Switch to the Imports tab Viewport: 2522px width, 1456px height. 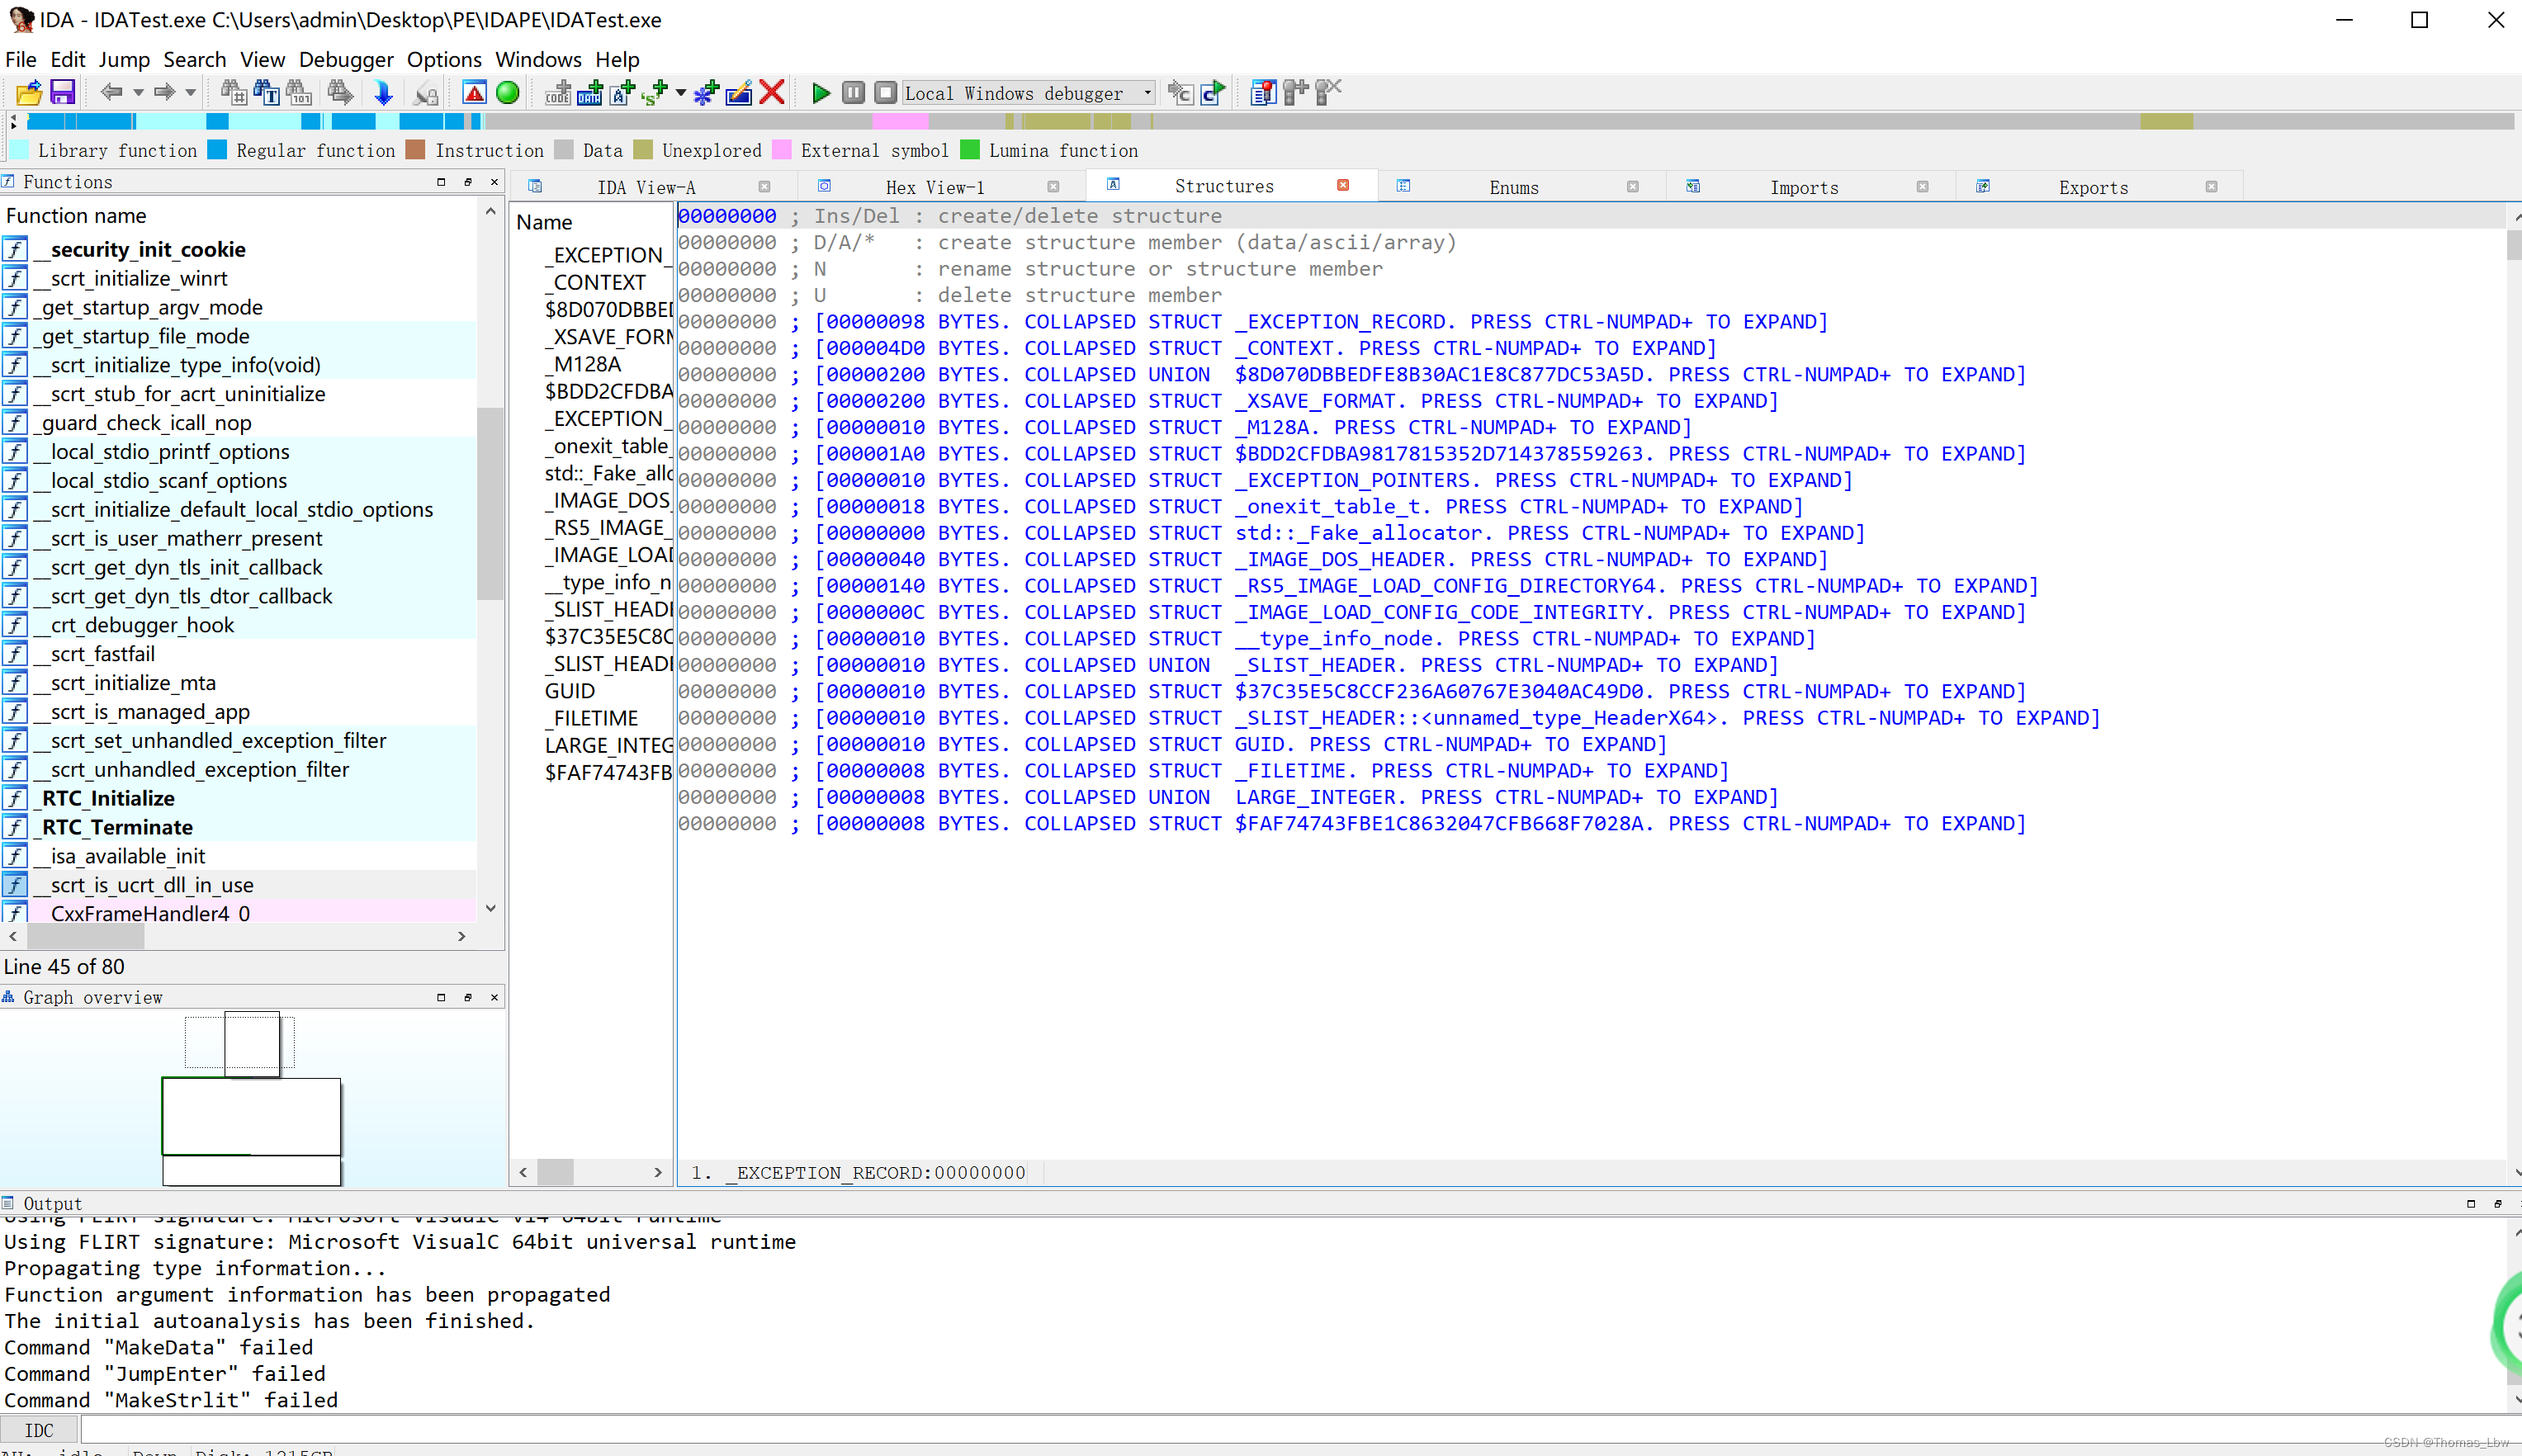click(1804, 187)
